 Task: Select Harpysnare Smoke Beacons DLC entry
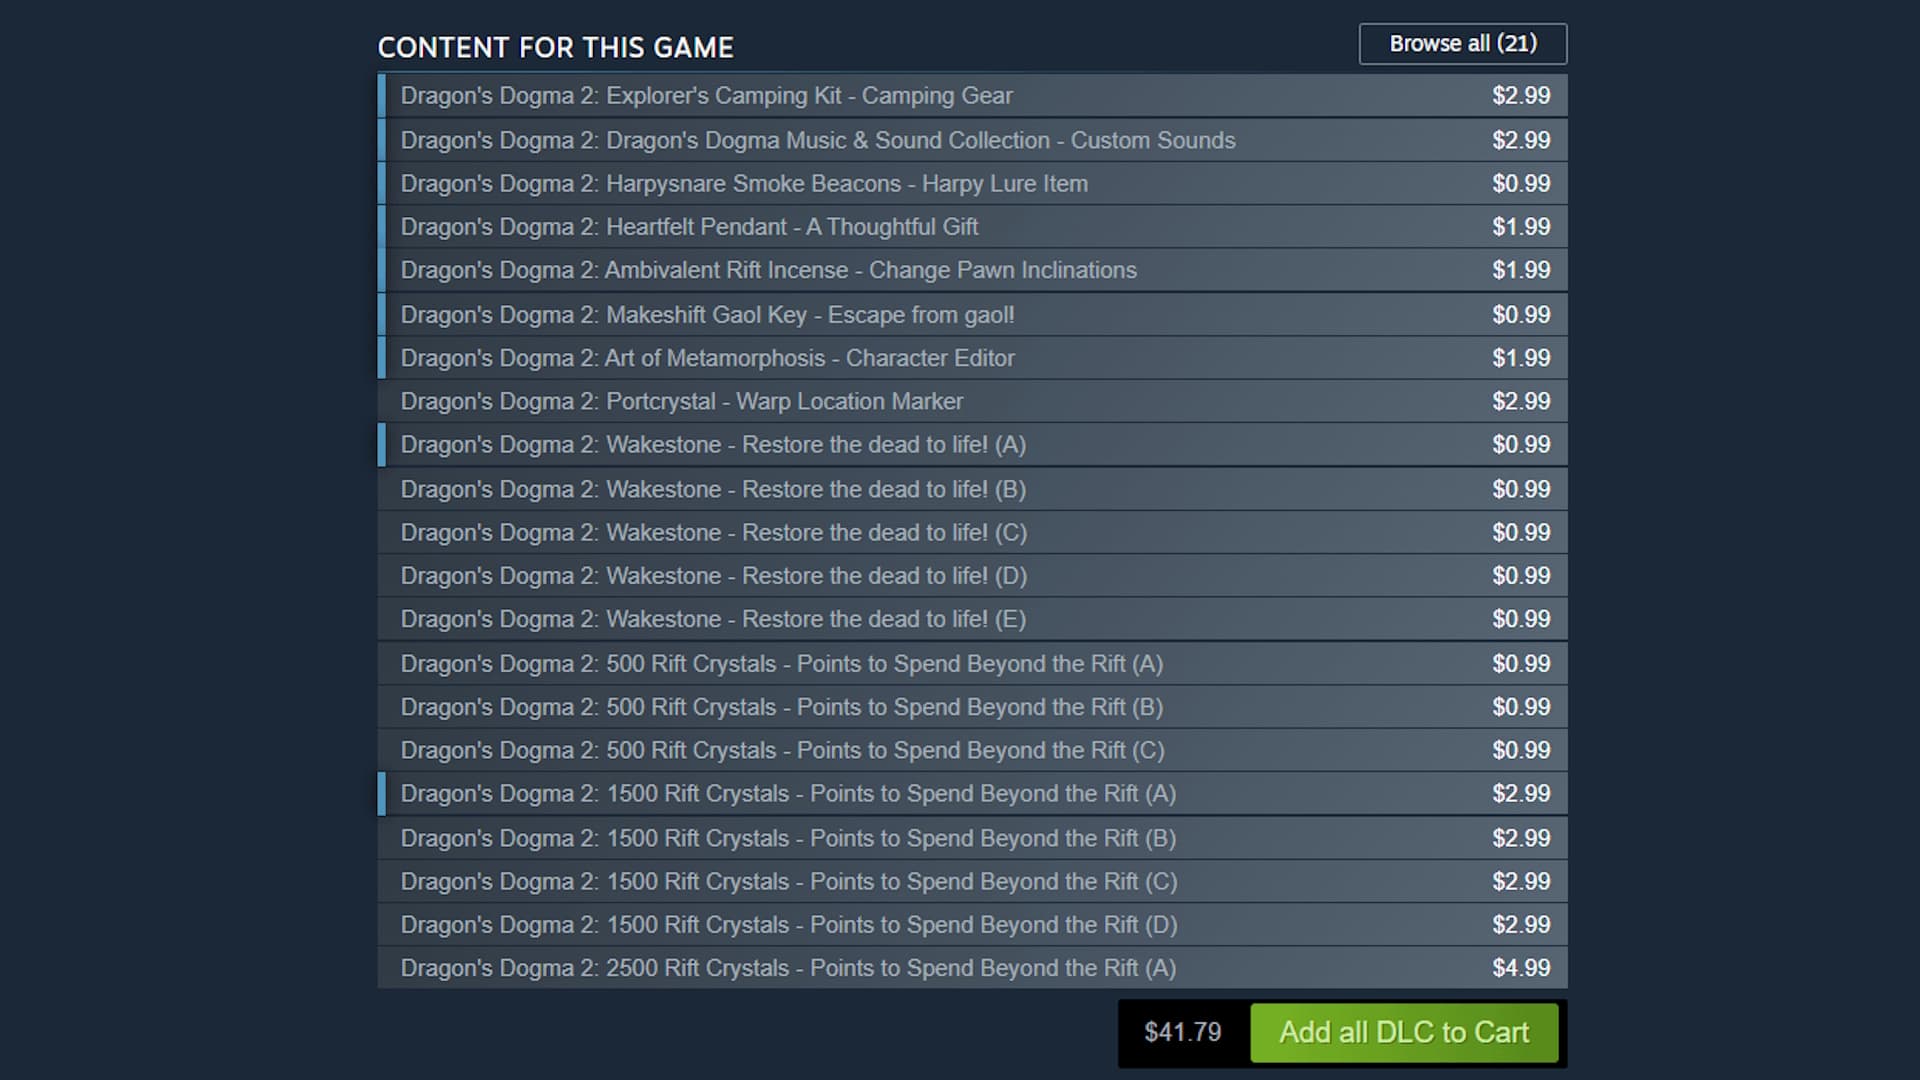(743, 184)
